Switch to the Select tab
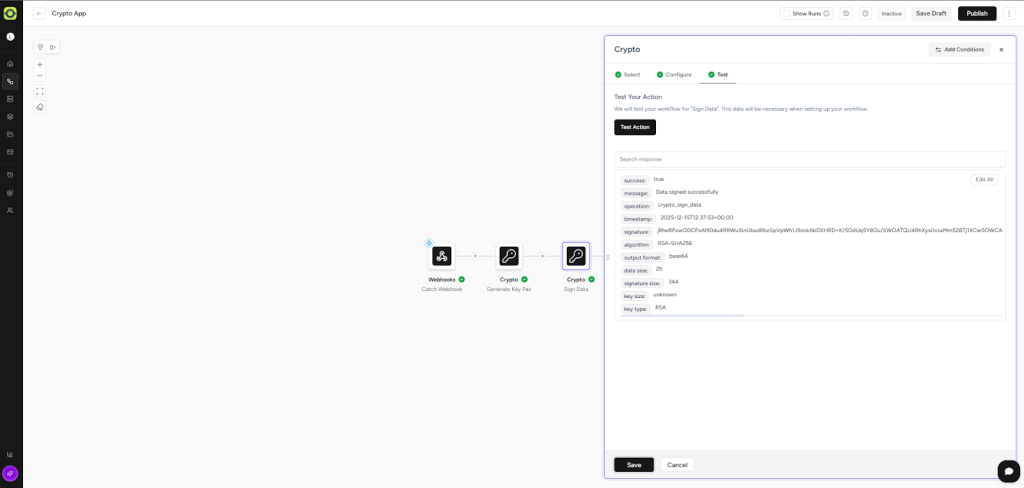 tap(627, 75)
